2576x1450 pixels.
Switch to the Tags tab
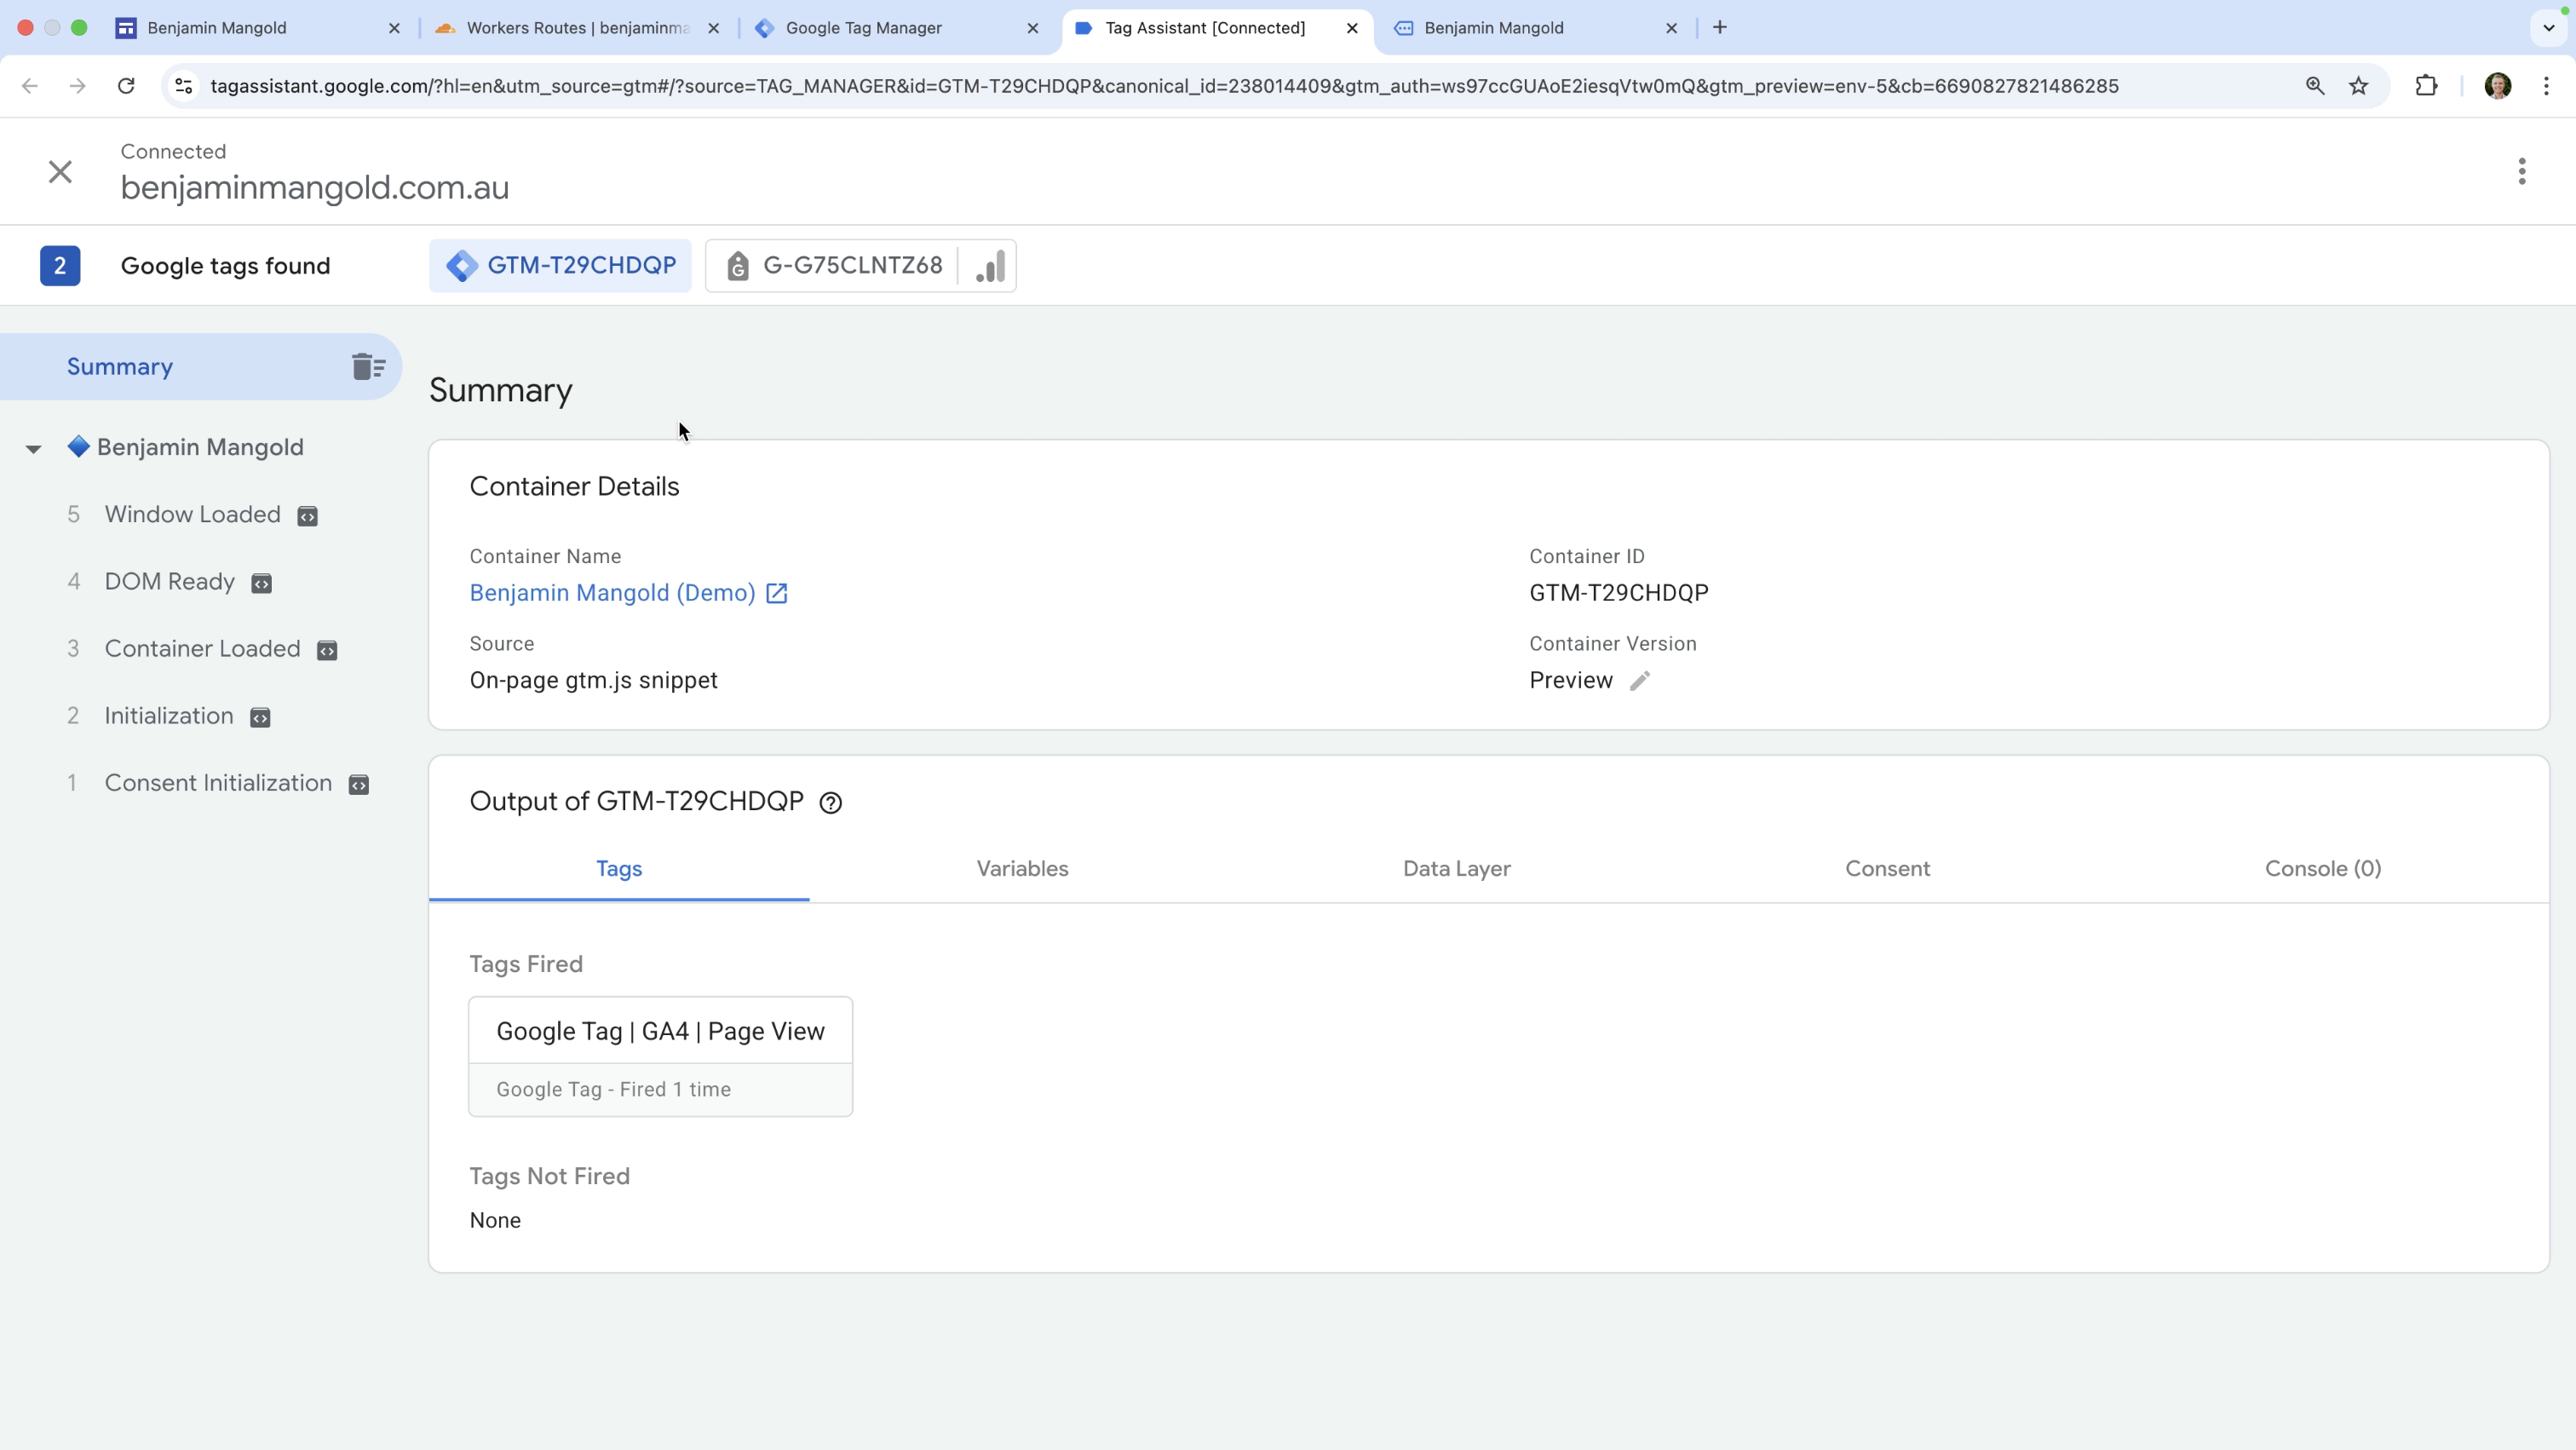click(619, 869)
